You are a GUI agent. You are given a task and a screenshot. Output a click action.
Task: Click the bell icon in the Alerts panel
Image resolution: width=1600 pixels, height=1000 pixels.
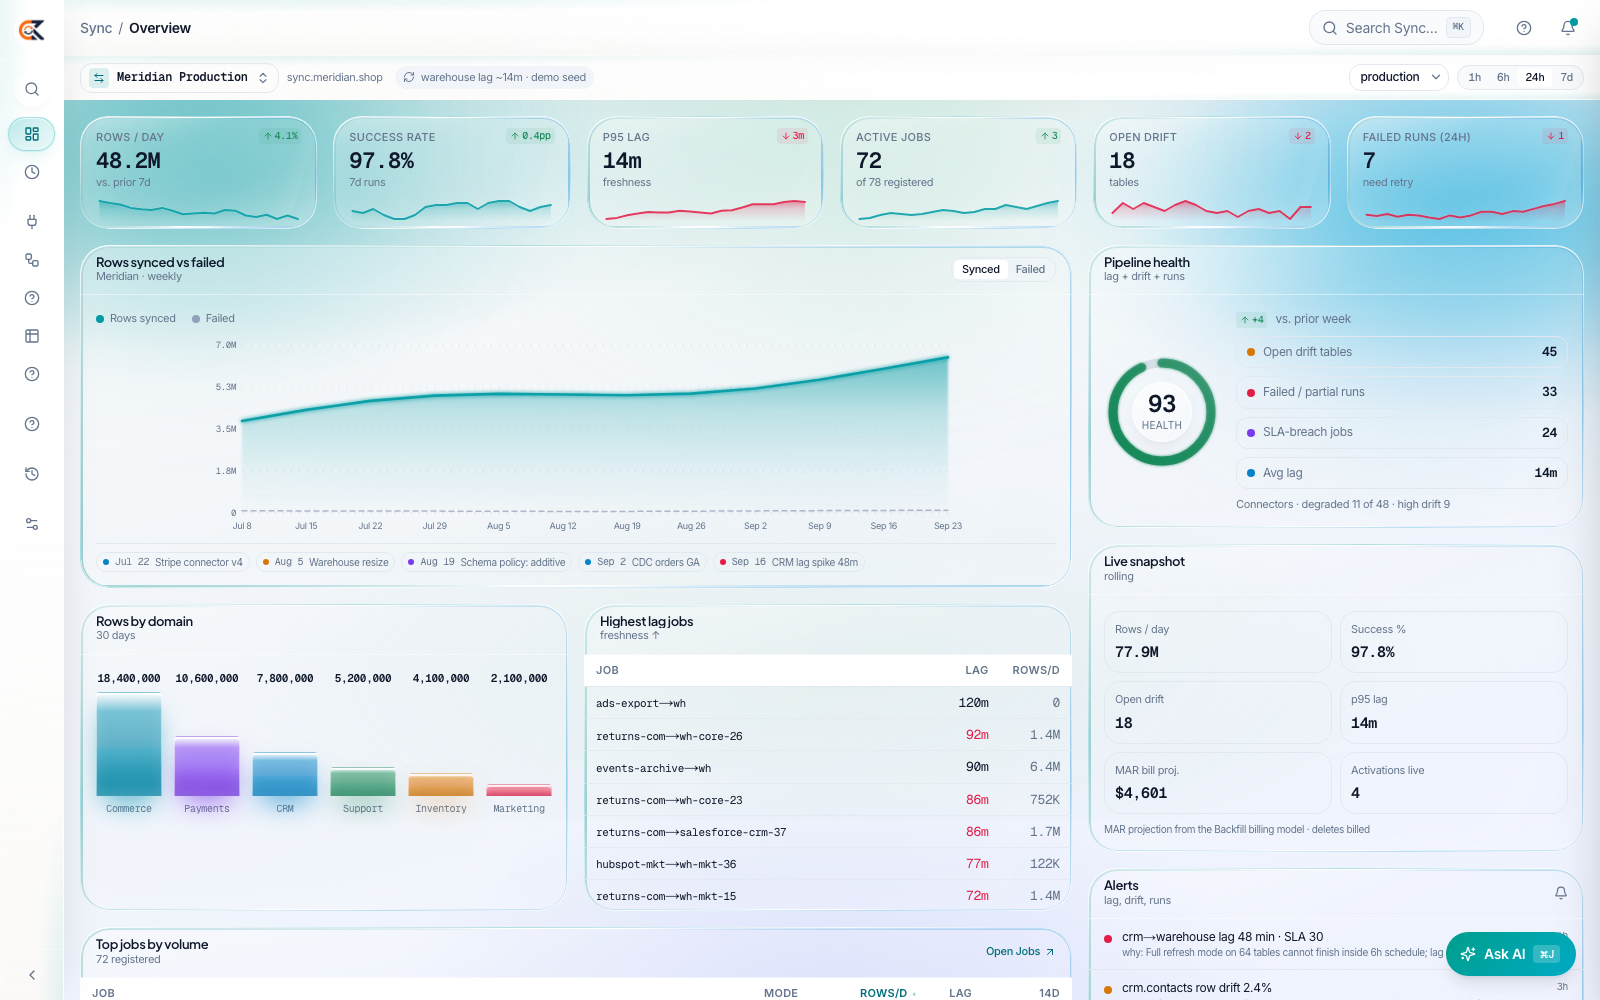[x=1561, y=893]
